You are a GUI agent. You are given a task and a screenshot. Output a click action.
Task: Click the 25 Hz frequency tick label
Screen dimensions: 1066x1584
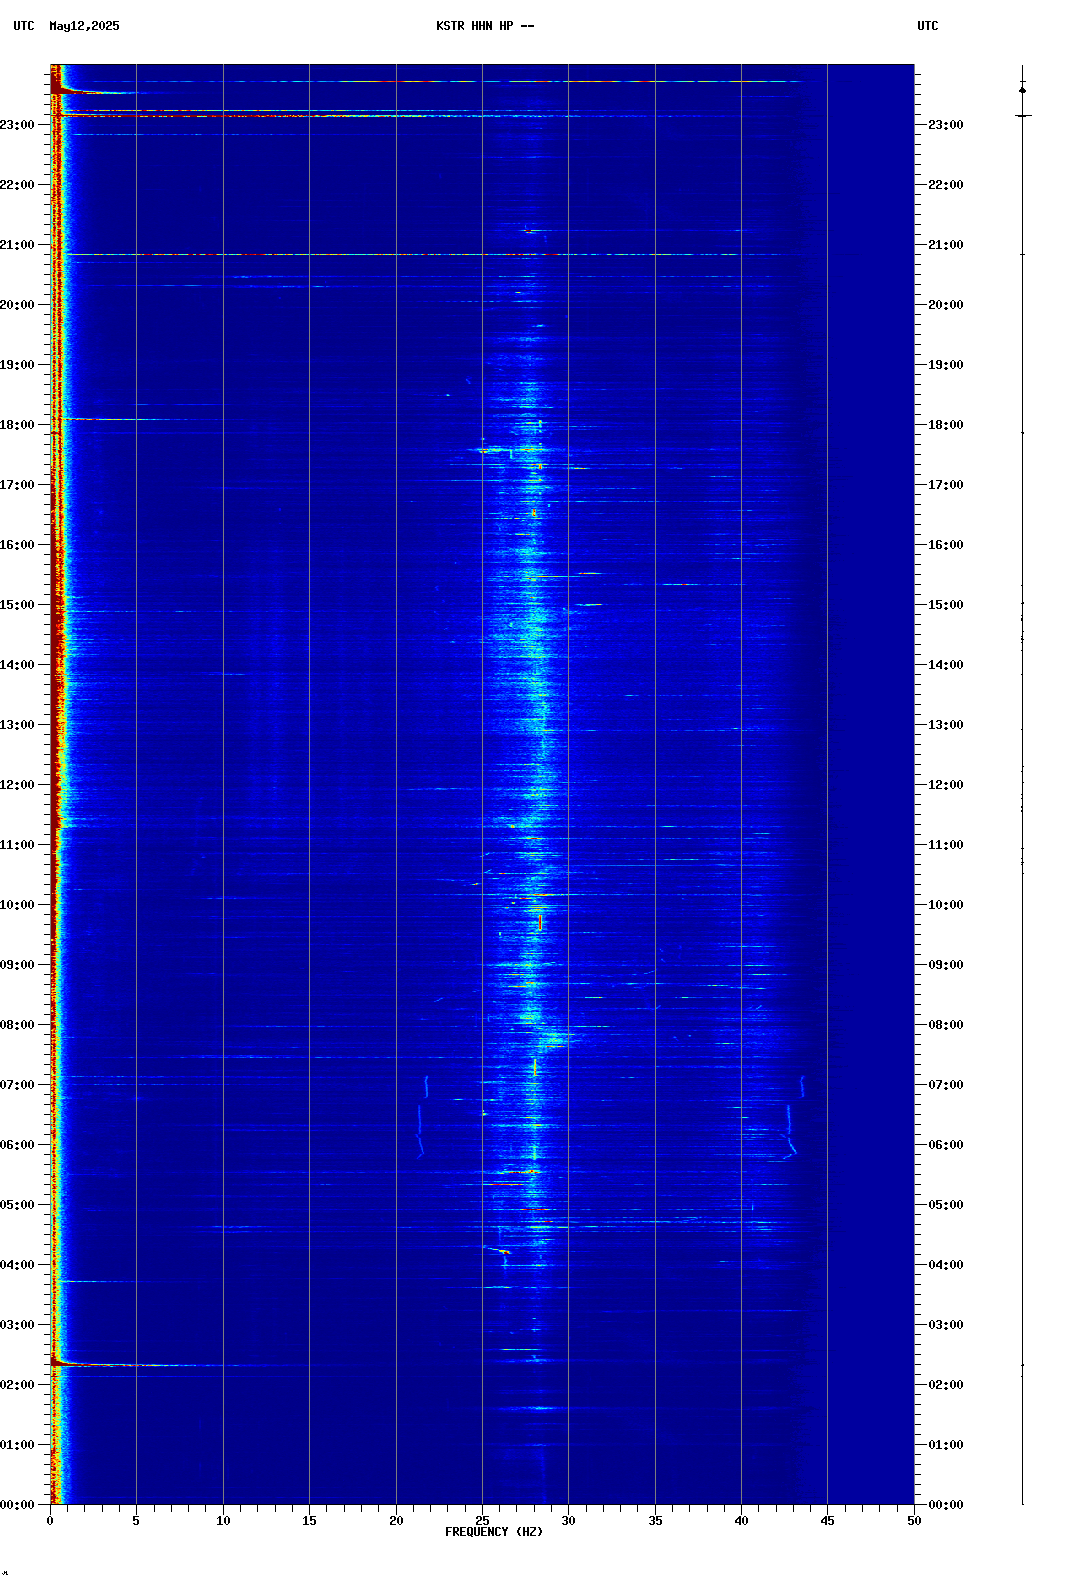click(x=482, y=1521)
